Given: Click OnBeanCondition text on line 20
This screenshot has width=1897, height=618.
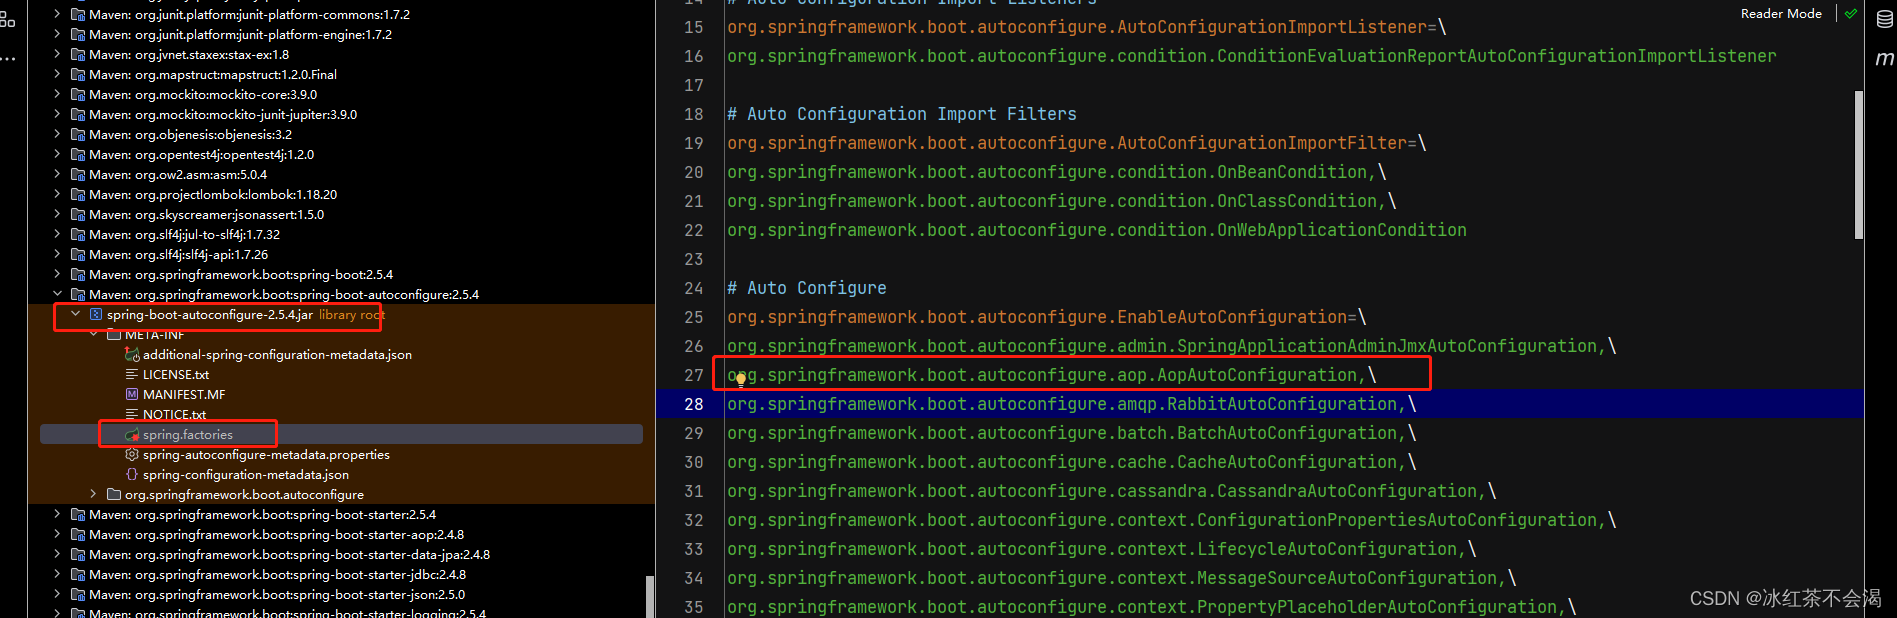Looking at the screenshot, I should (x=1292, y=172).
